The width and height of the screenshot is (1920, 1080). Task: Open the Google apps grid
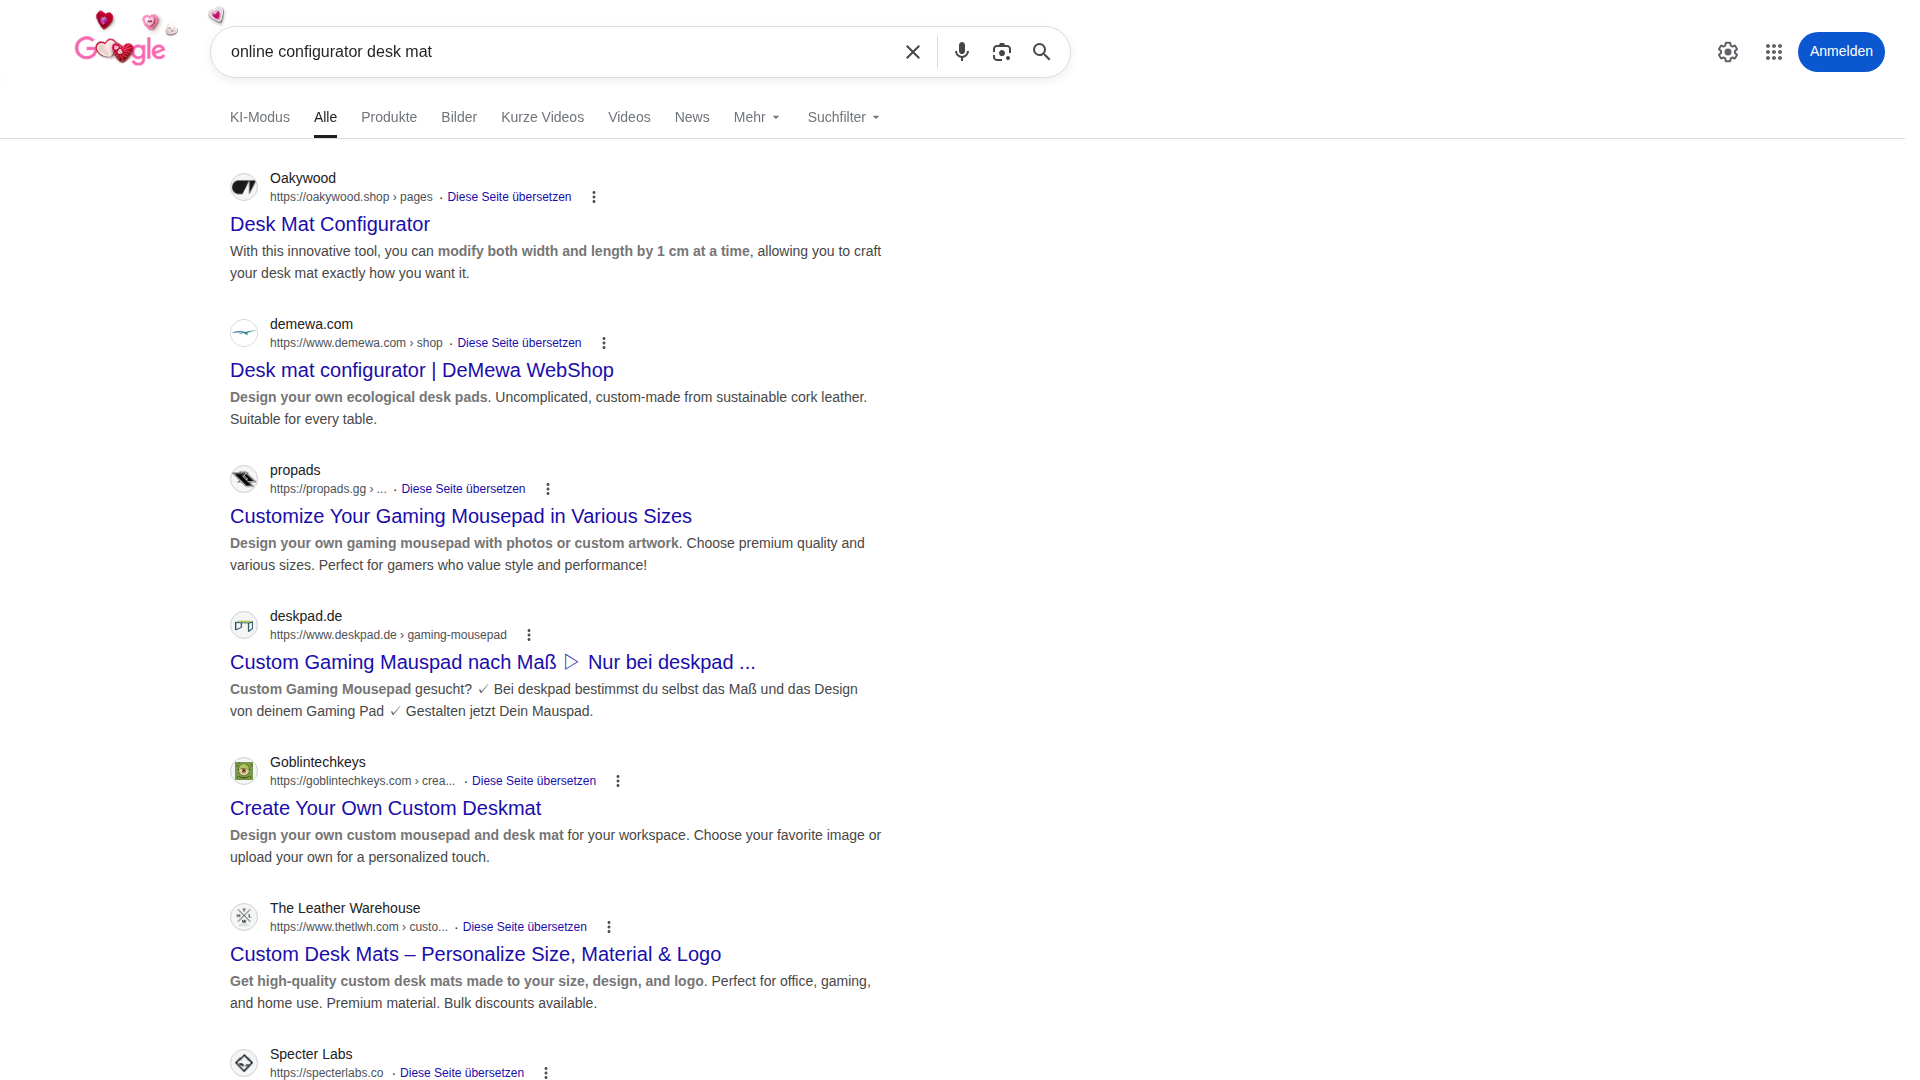(x=1773, y=51)
